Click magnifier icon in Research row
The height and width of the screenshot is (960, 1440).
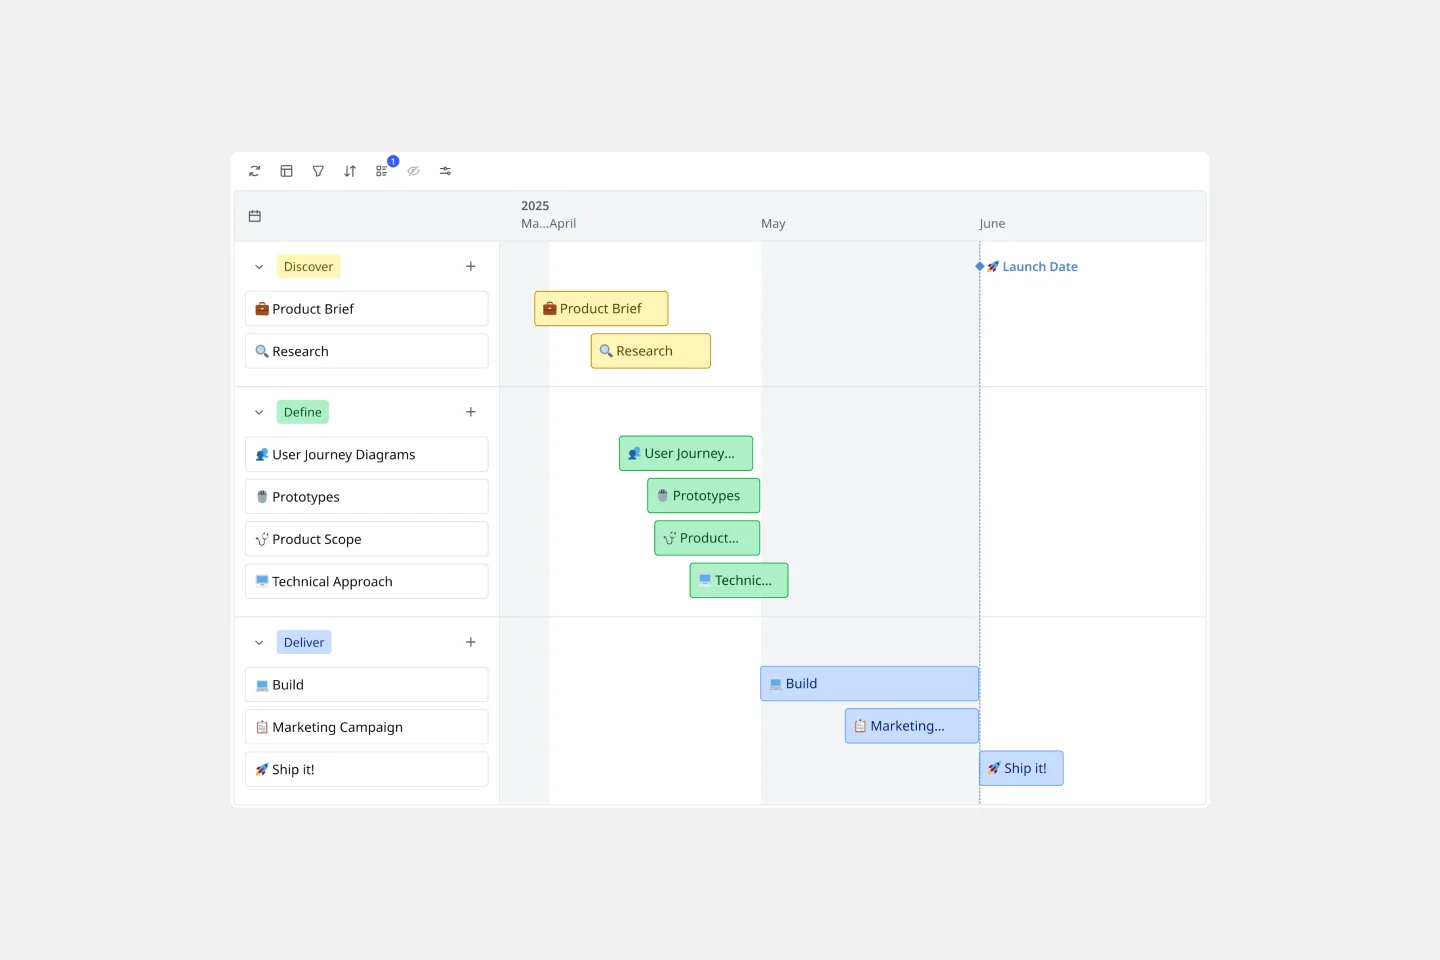click(262, 351)
